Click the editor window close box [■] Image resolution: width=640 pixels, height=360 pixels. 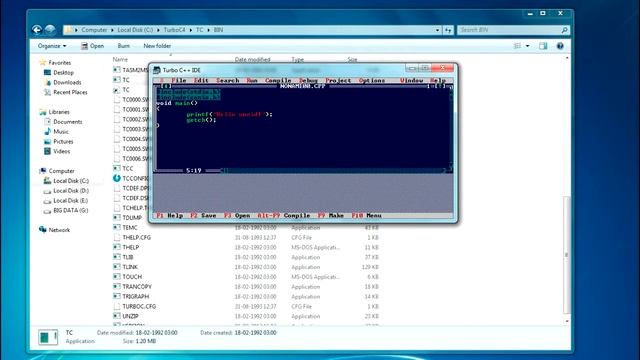pos(167,86)
